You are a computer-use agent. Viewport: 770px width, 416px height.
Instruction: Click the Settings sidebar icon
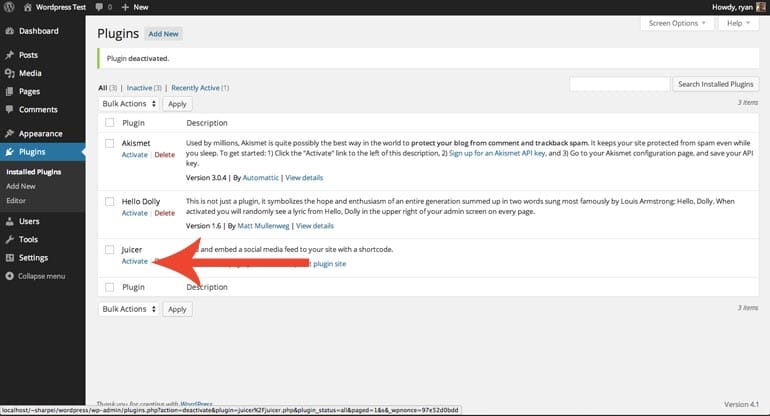[9, 258]
